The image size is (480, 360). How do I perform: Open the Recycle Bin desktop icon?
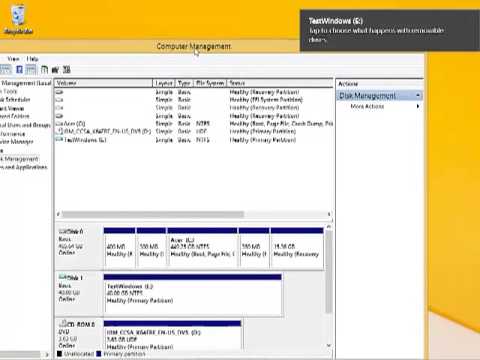click(18, 19)
